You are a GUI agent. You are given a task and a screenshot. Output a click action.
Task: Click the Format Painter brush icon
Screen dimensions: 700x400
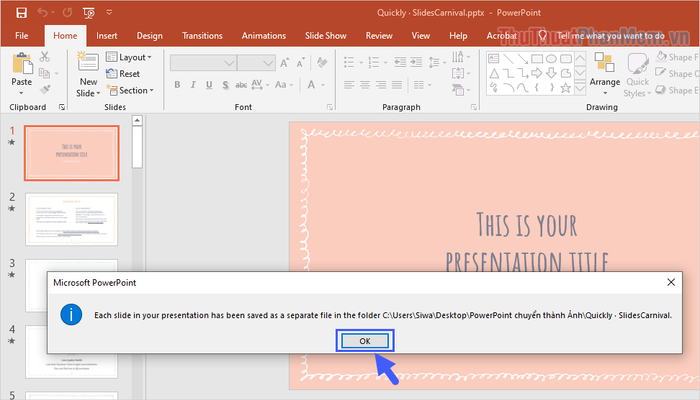pos(45,90)
